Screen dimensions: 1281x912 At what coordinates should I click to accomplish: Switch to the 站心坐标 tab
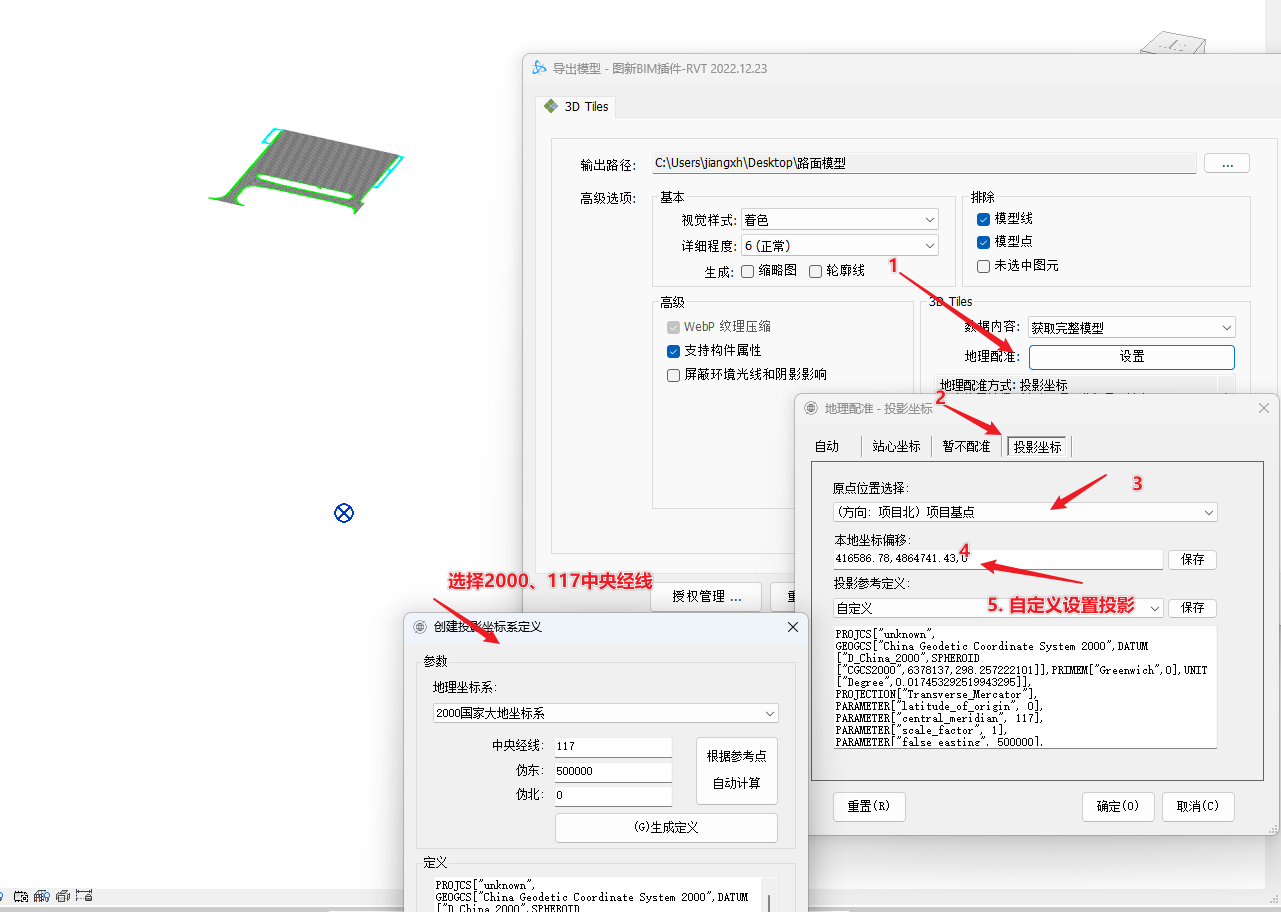point(896,447)
